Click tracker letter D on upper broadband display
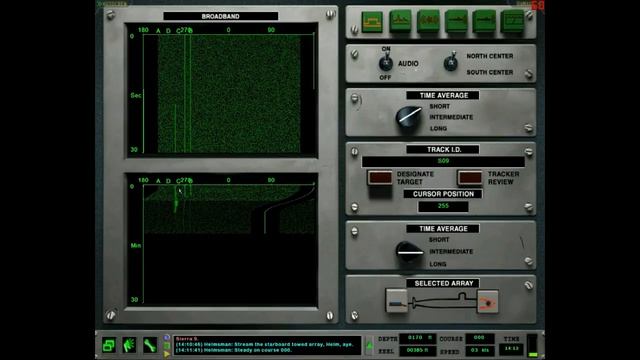This screenshot has height=360, width=640. pyautogui.click(x=168, y=31)
